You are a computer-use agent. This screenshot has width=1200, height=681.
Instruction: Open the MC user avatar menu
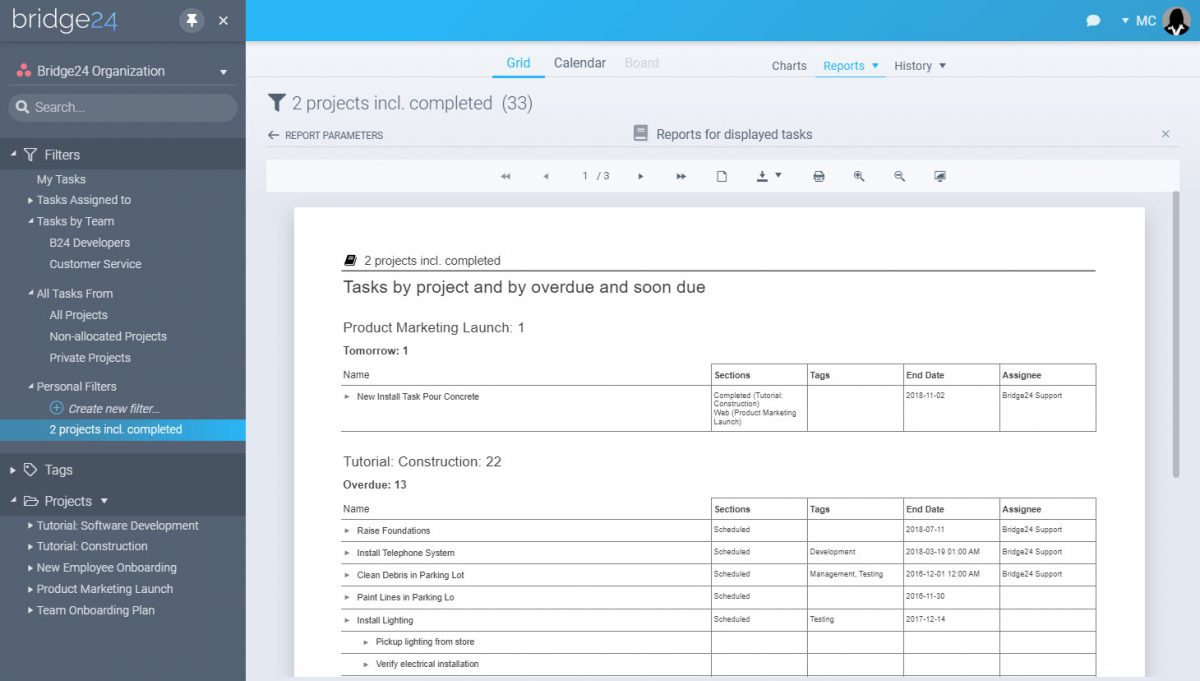(1177, 20)
